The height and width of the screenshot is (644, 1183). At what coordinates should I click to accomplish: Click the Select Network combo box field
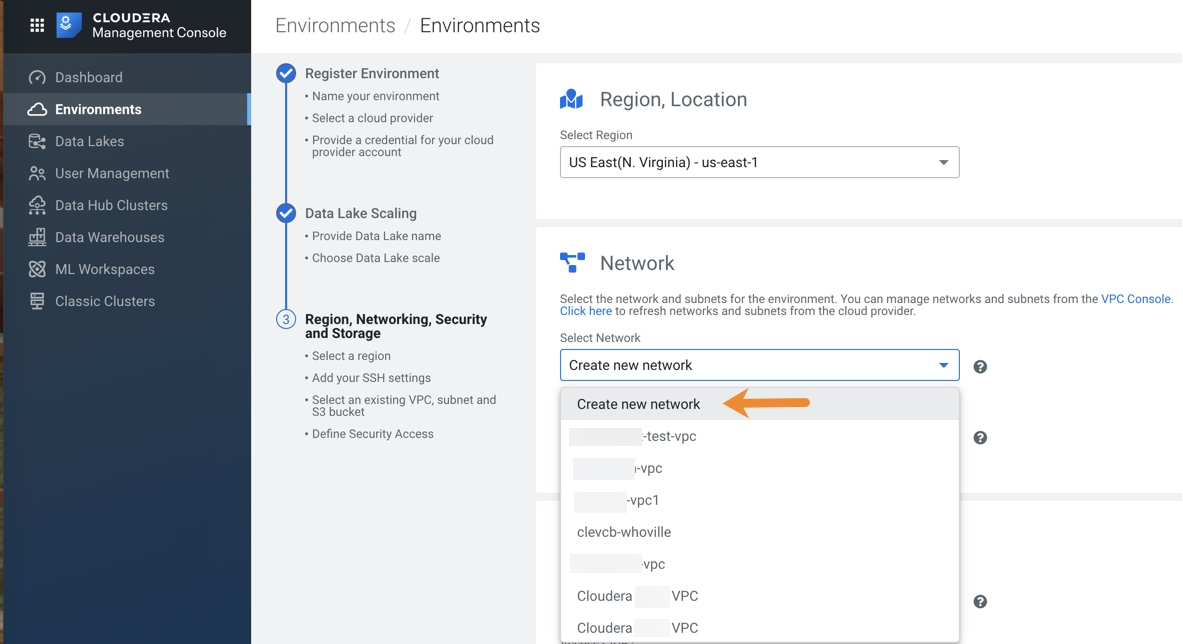coord(759,365)
